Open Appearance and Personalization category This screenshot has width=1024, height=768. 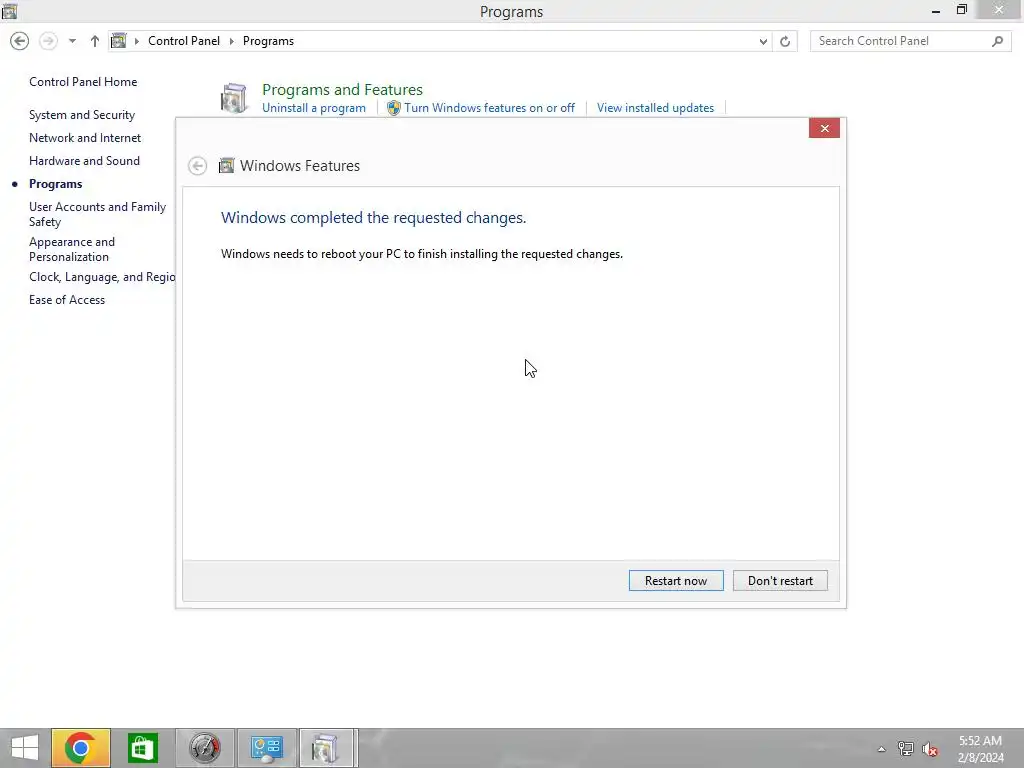(72, 249)
